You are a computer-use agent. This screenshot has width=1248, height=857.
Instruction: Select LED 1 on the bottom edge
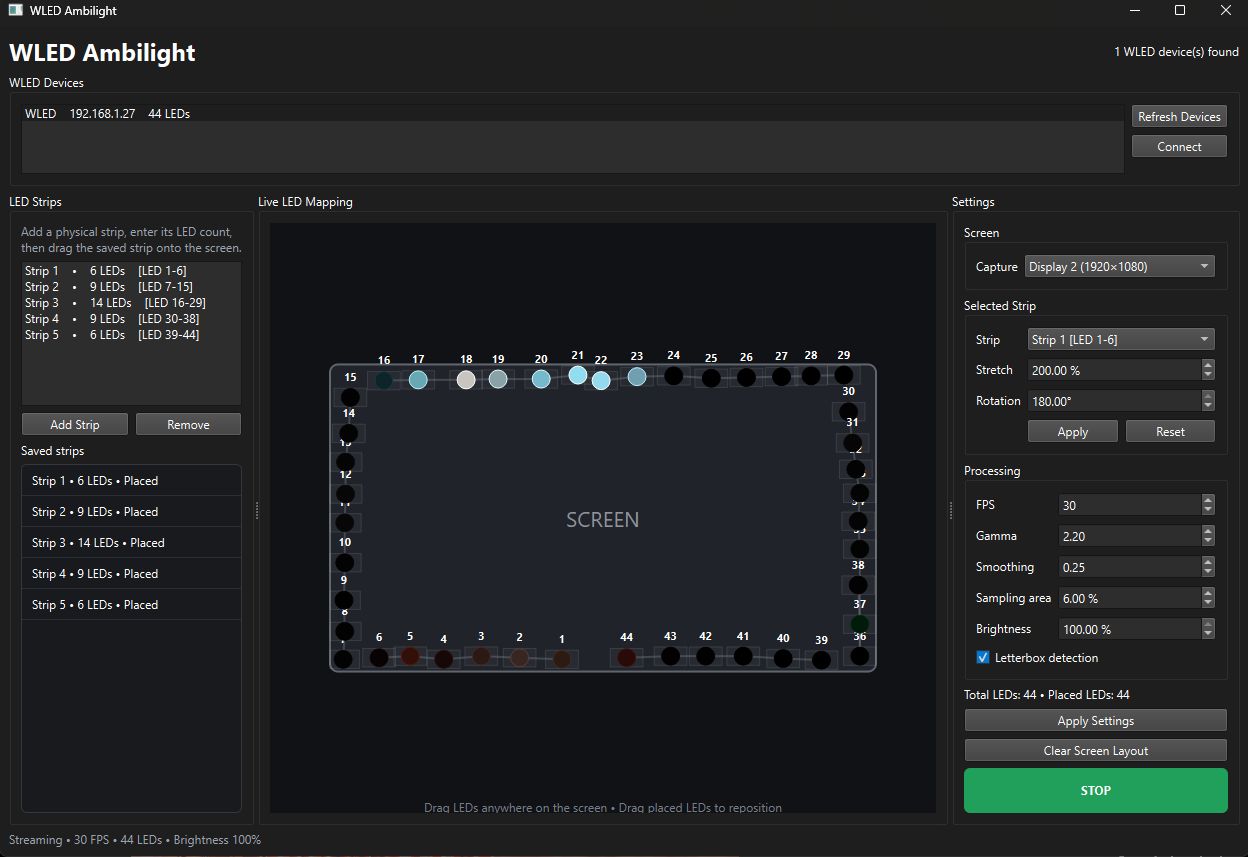tap(562, 659)
